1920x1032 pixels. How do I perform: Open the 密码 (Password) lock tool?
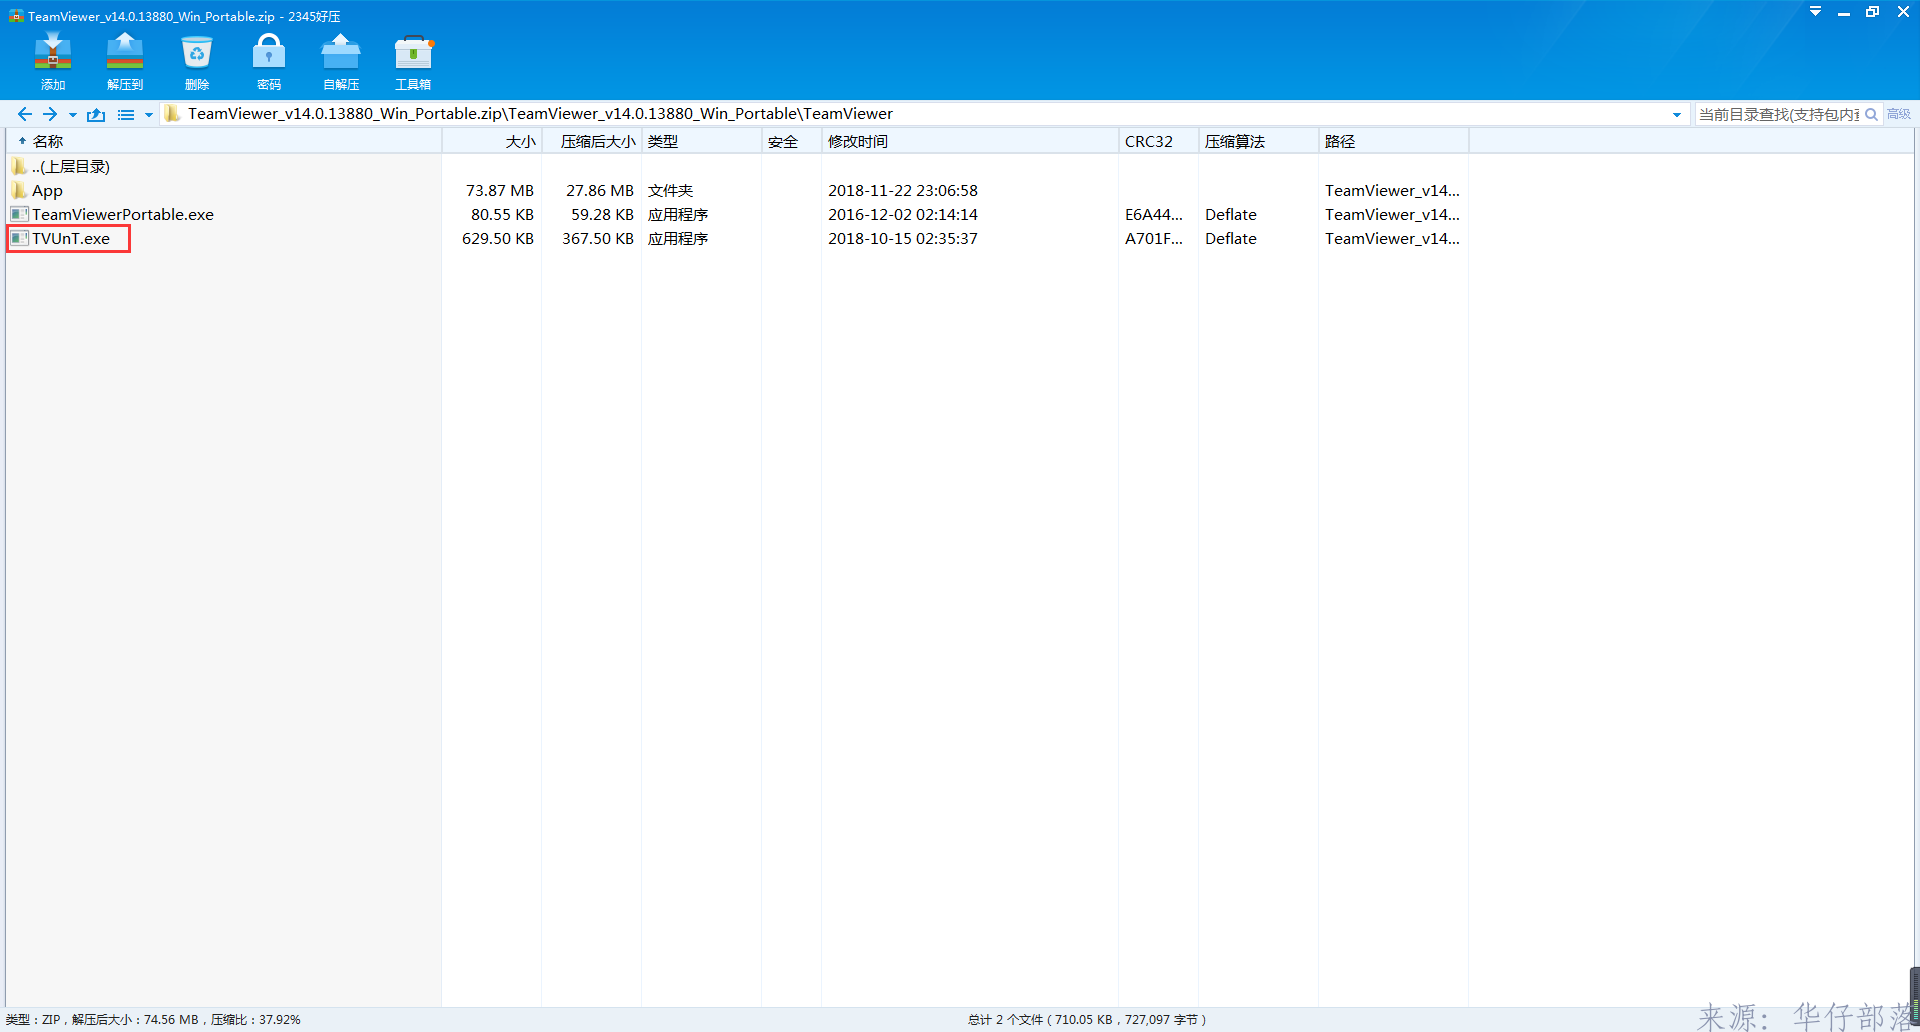point(269,61)
